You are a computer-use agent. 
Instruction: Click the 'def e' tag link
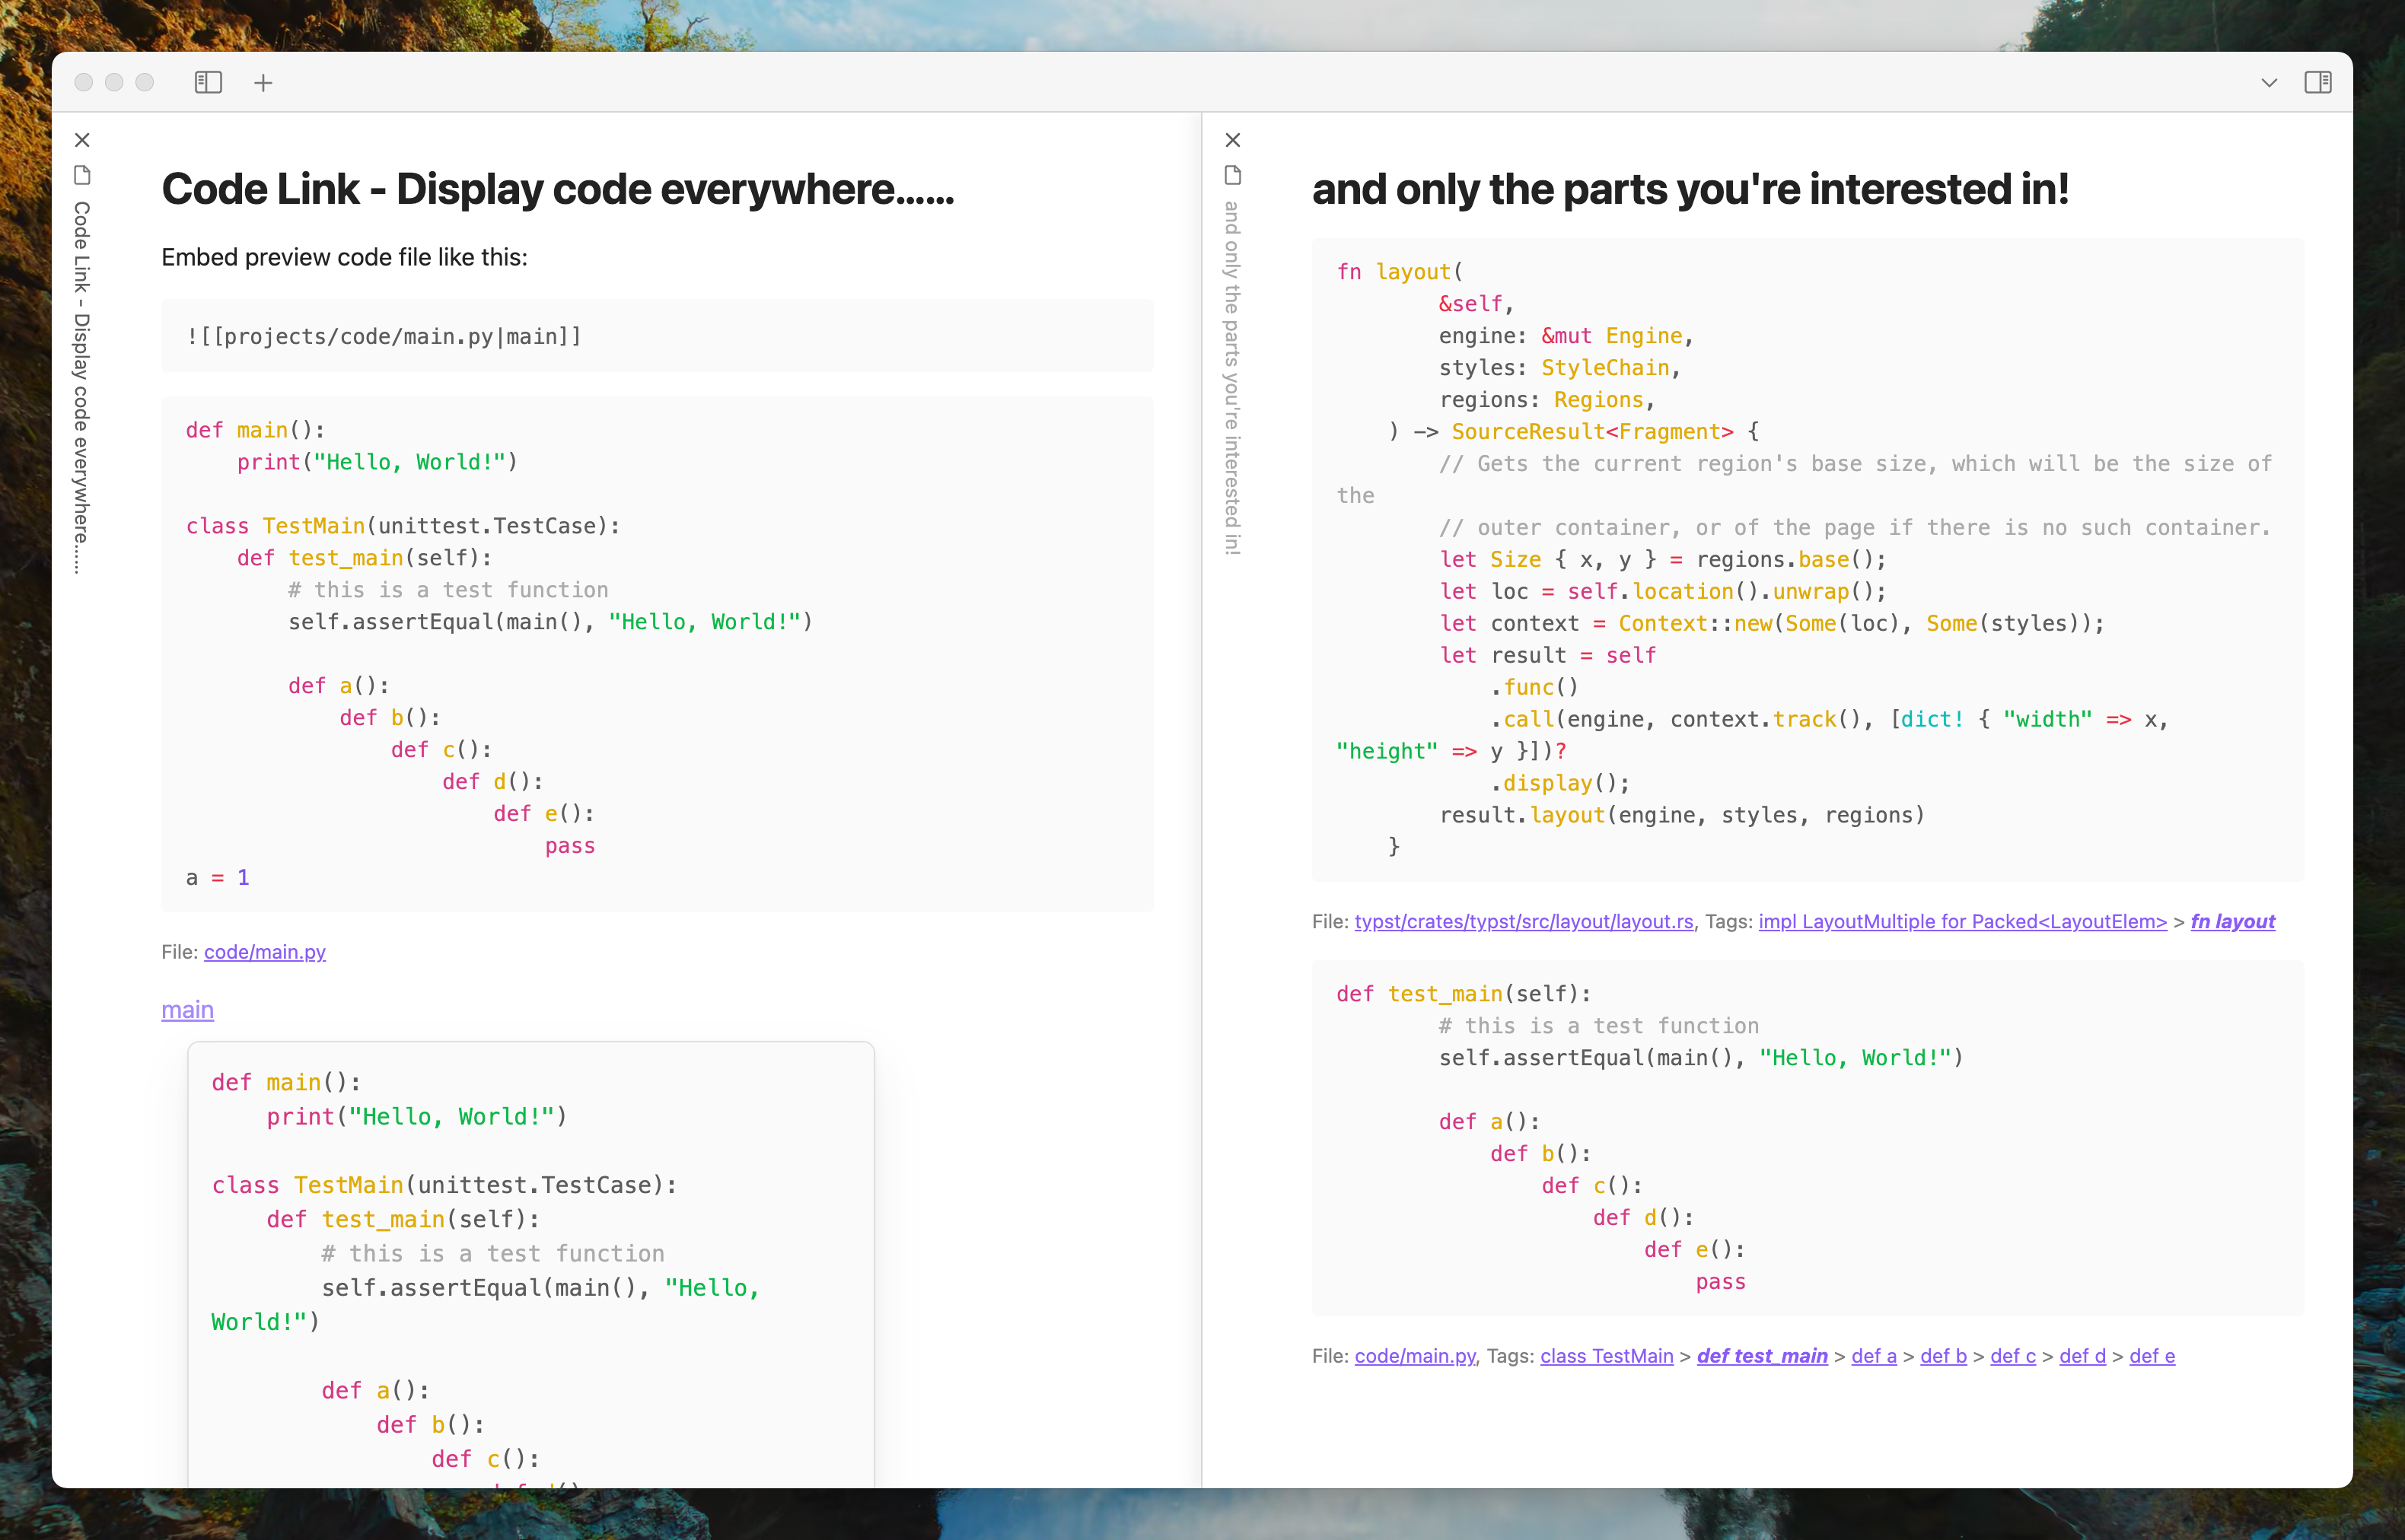point(2152,1356)
